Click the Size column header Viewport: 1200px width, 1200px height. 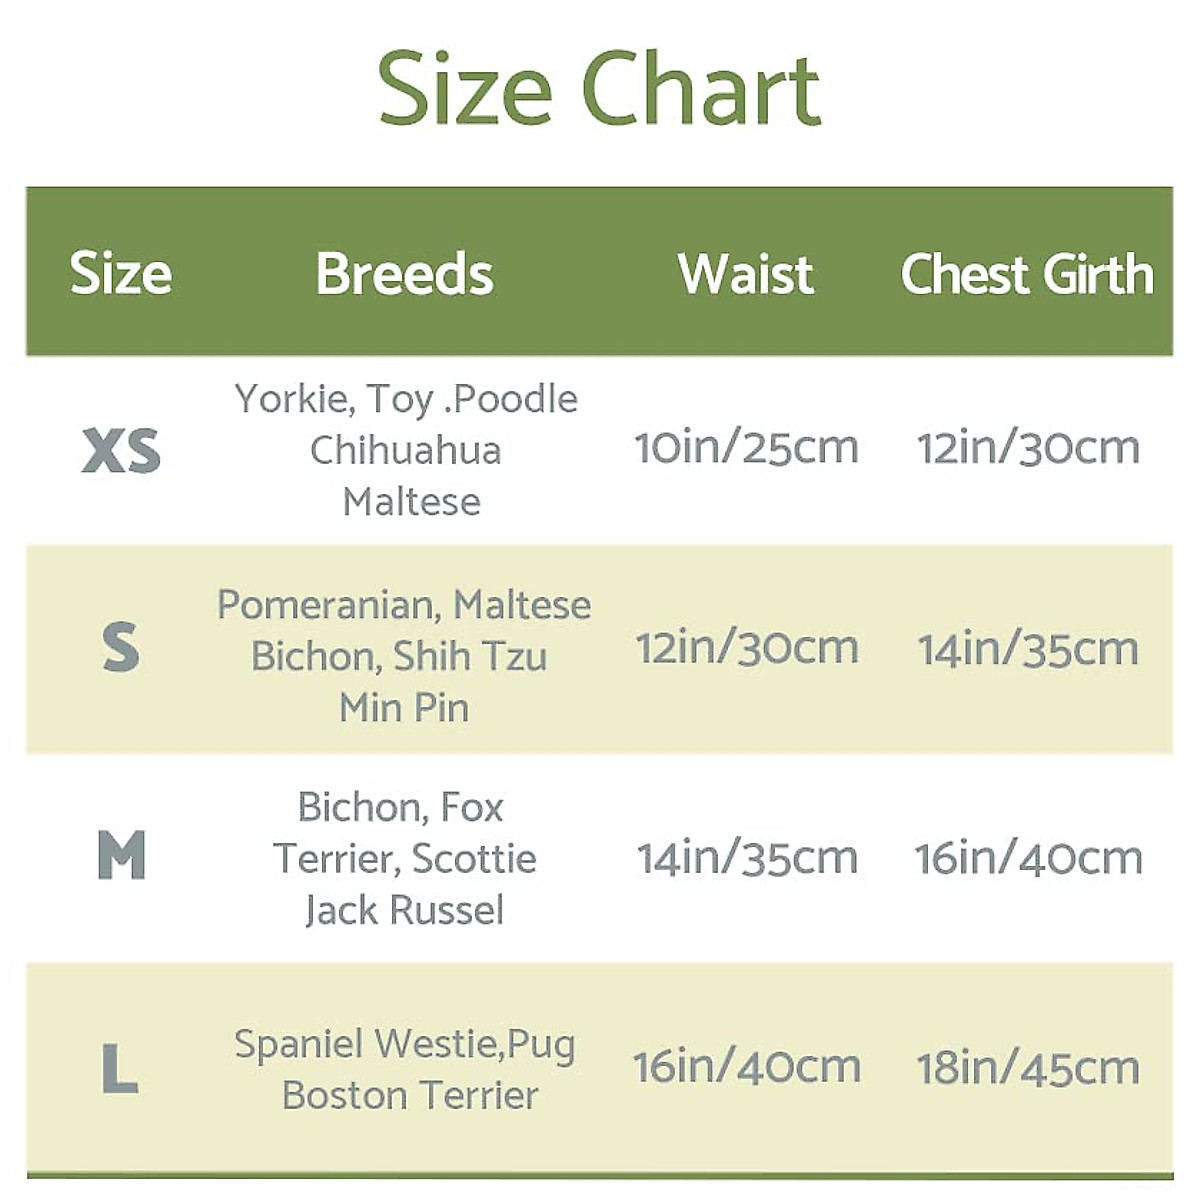coord(121,274)
